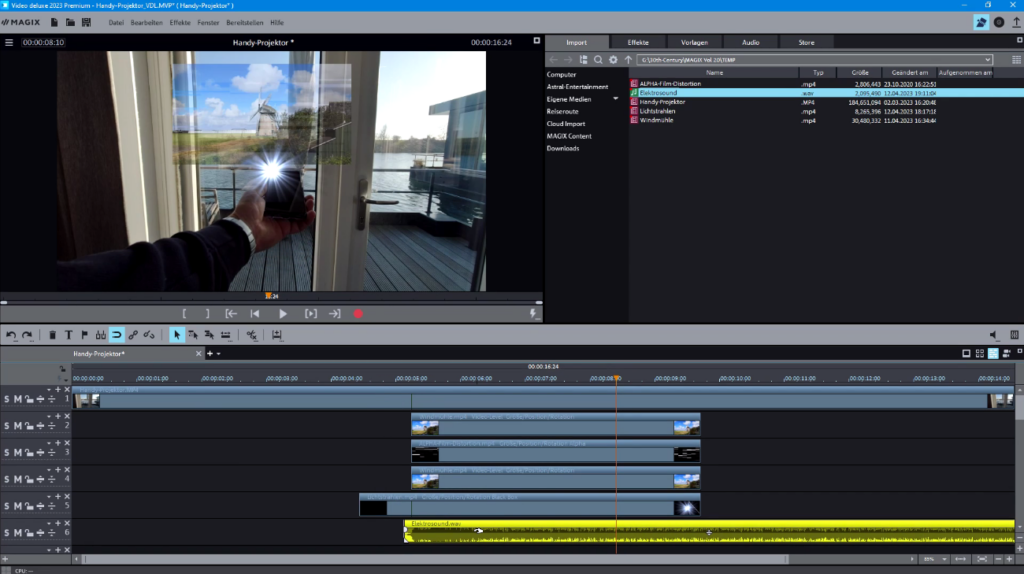Open the Bereitstellen menu
The image size is (1024, 574).
(245, 23)
